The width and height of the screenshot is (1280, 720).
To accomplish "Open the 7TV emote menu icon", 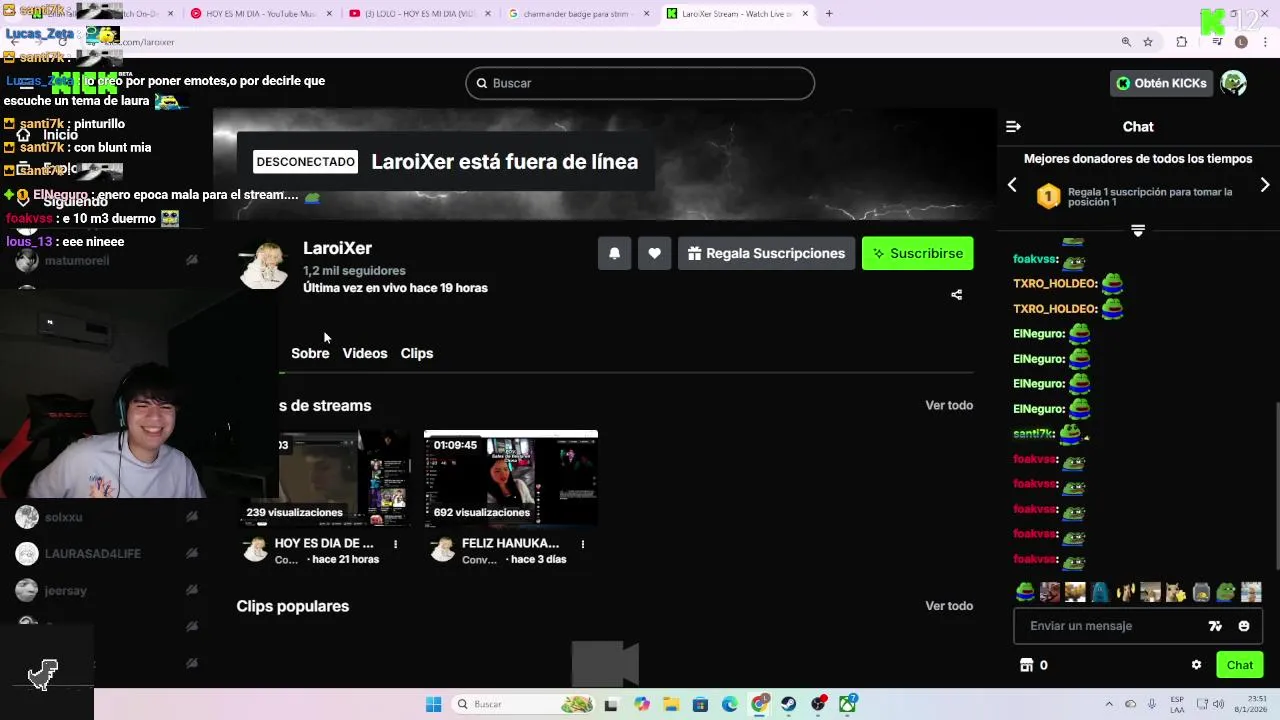I will [x=1215, y=626].
